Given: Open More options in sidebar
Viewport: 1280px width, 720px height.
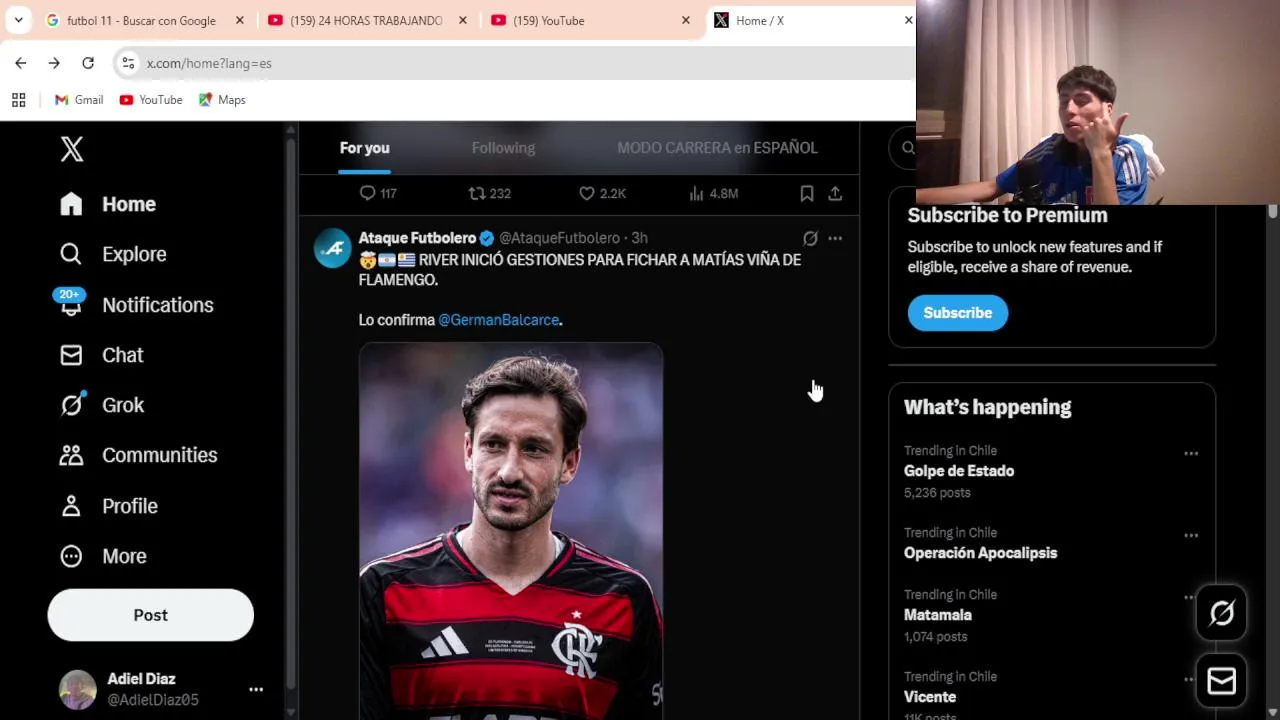Looking at the screenshot, I should 103,556.
